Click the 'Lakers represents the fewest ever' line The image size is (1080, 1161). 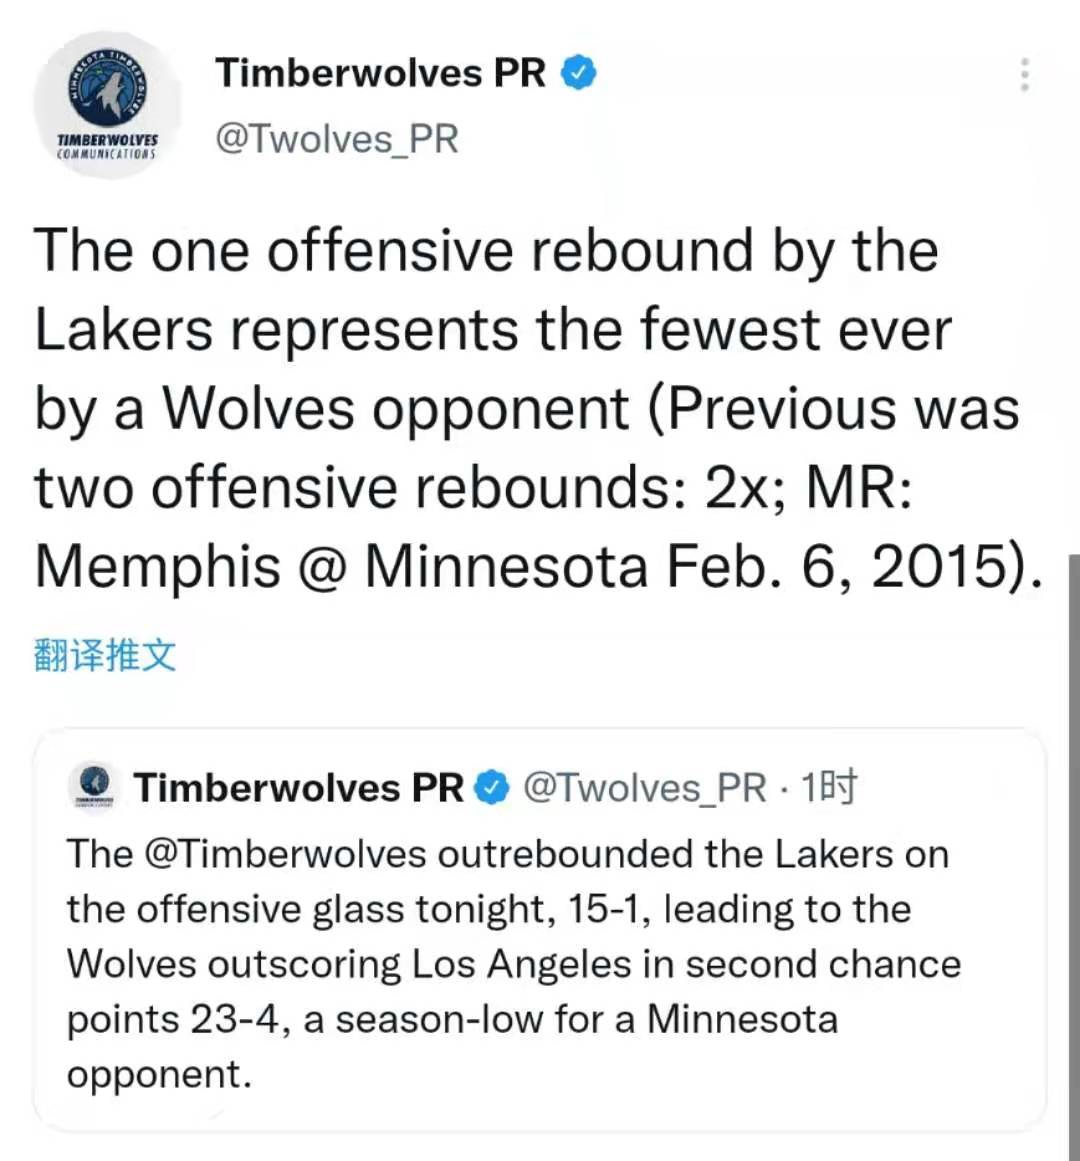pyautogui.click(x=493, y=329)
